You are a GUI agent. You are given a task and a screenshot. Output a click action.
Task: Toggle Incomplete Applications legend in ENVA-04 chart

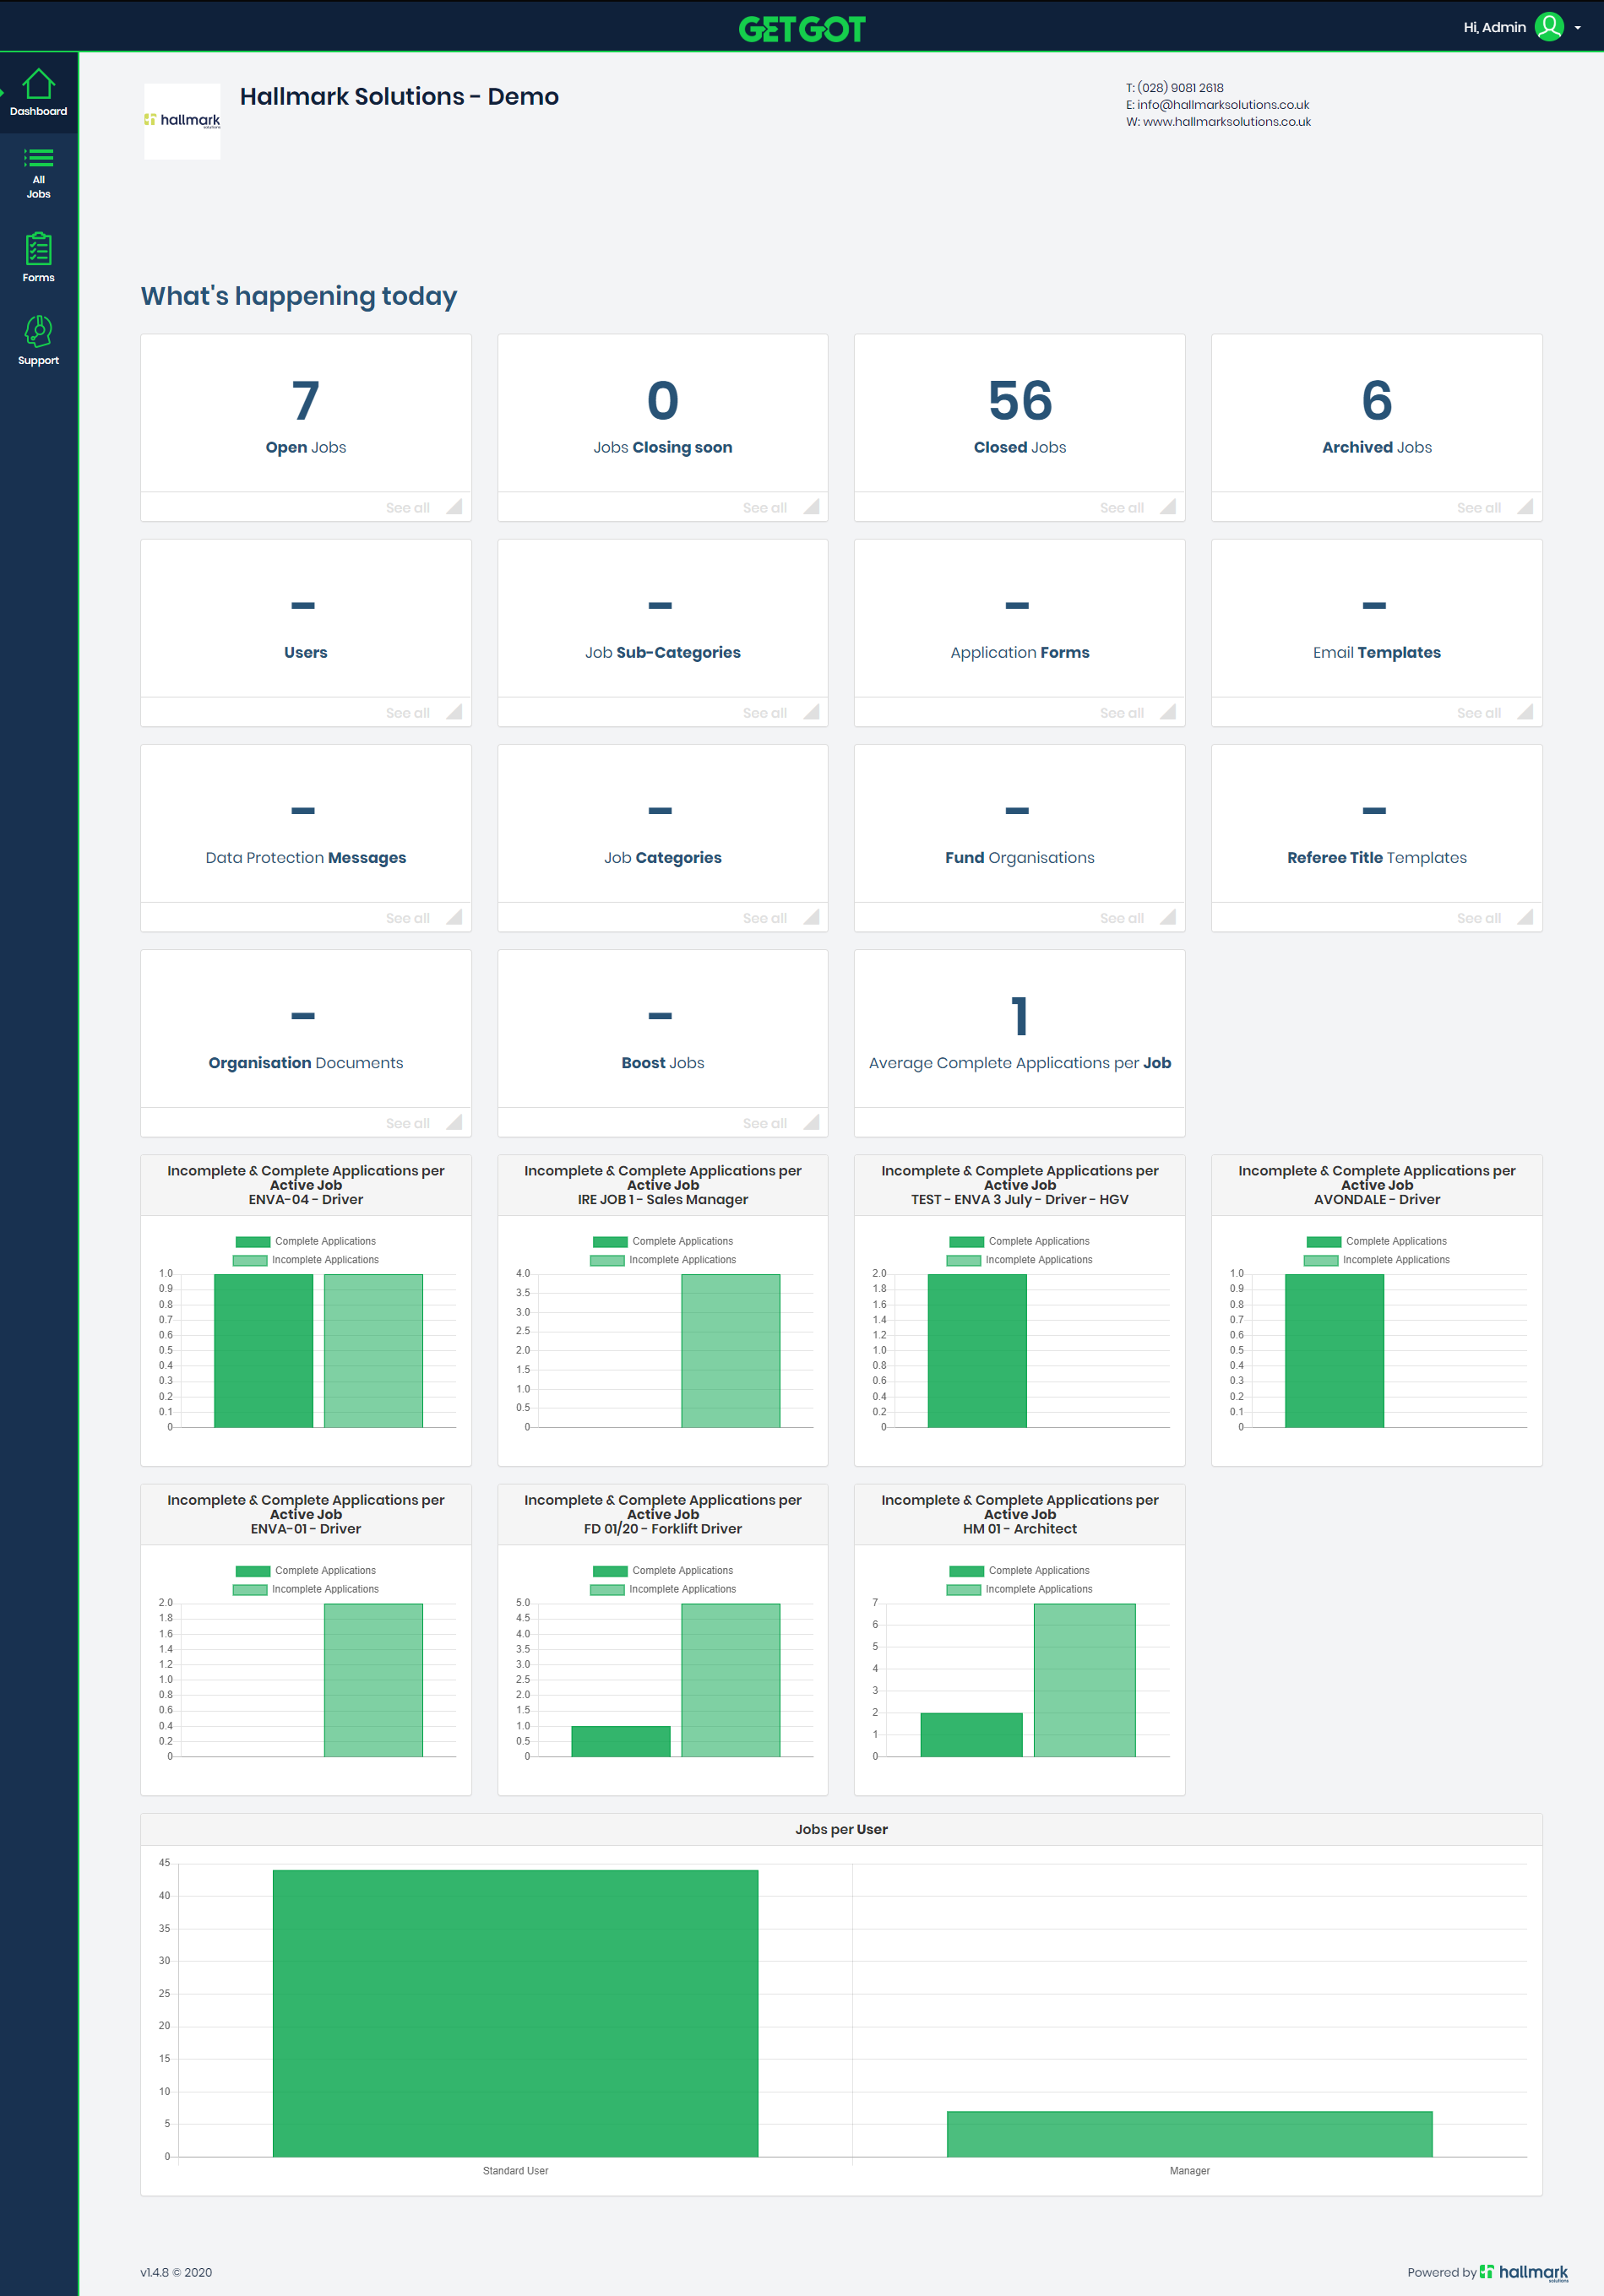point(306,1260)
